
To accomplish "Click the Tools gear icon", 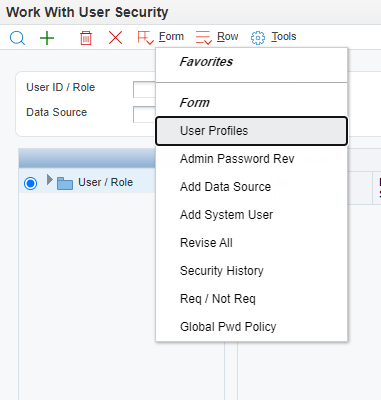I will (258, 38).
